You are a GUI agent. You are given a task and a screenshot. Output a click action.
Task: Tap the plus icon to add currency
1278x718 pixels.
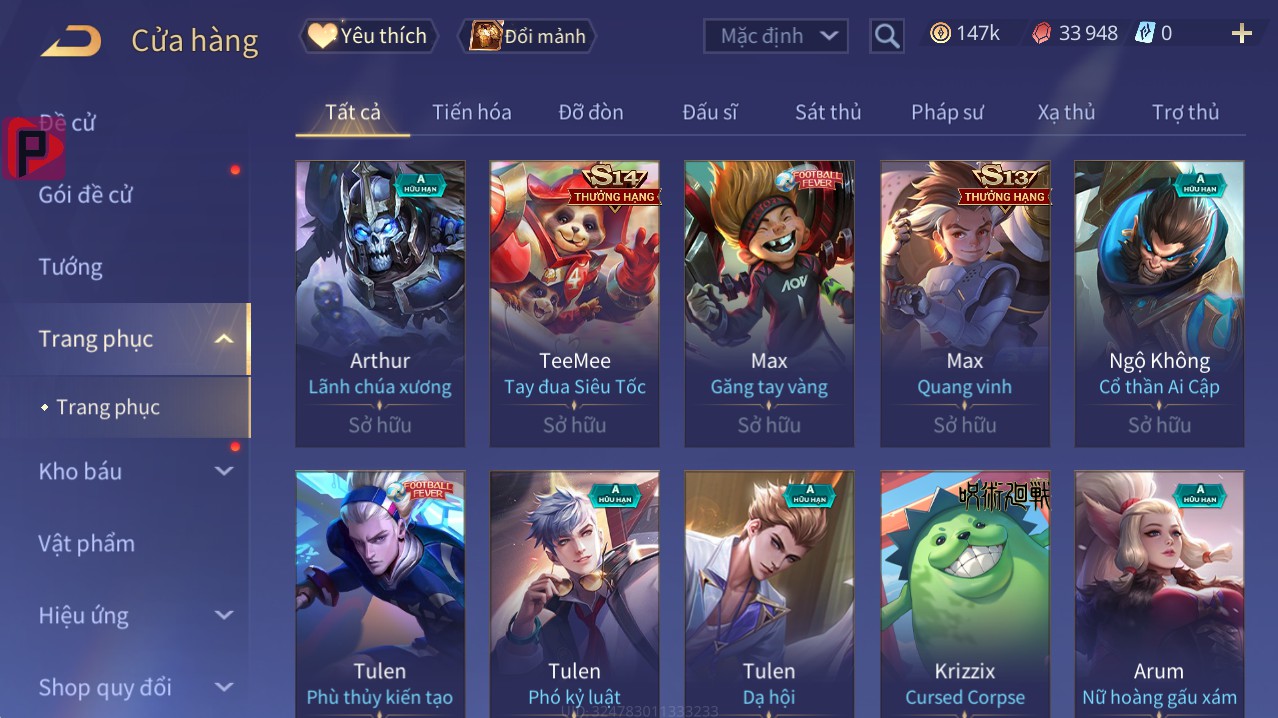pos(1242,34)
